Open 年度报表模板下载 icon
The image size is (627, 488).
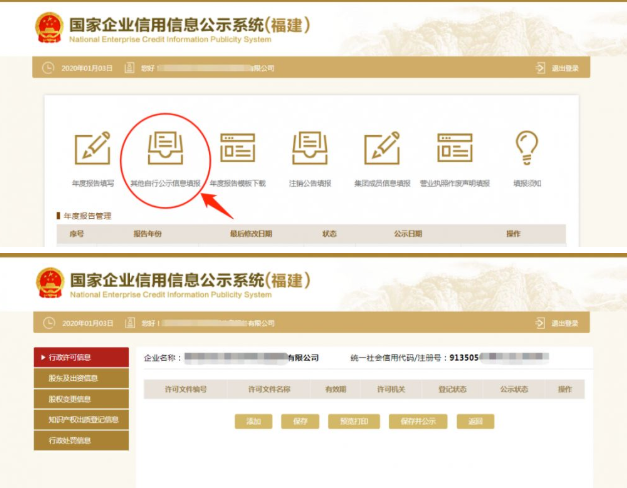pyautogui.click(x=238, y=149)
